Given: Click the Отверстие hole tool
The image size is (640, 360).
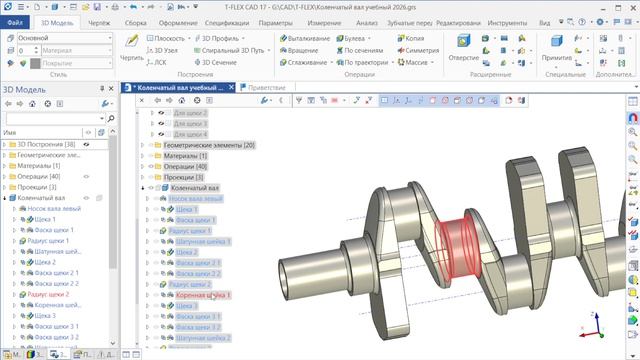Looking at the screenshot, I should click(x=464, y=48).
